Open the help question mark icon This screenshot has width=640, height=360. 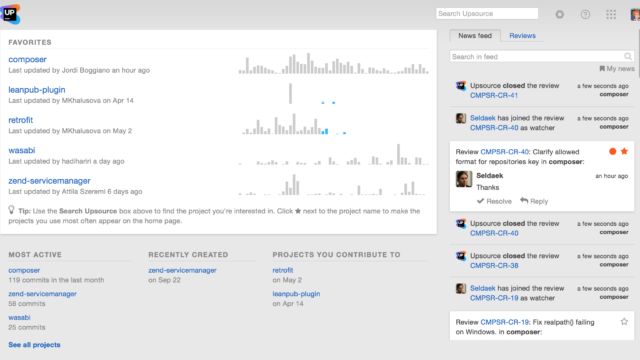point(585,14)
